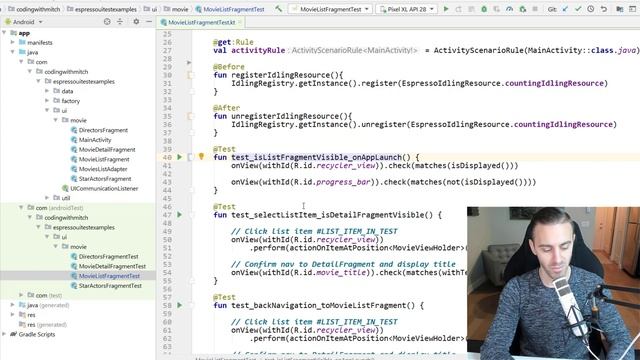Image resolution: width=640 pixels, height=360 pixels.
Task: Click the Make Project hammer icon
Action: (x=278, y=9)
